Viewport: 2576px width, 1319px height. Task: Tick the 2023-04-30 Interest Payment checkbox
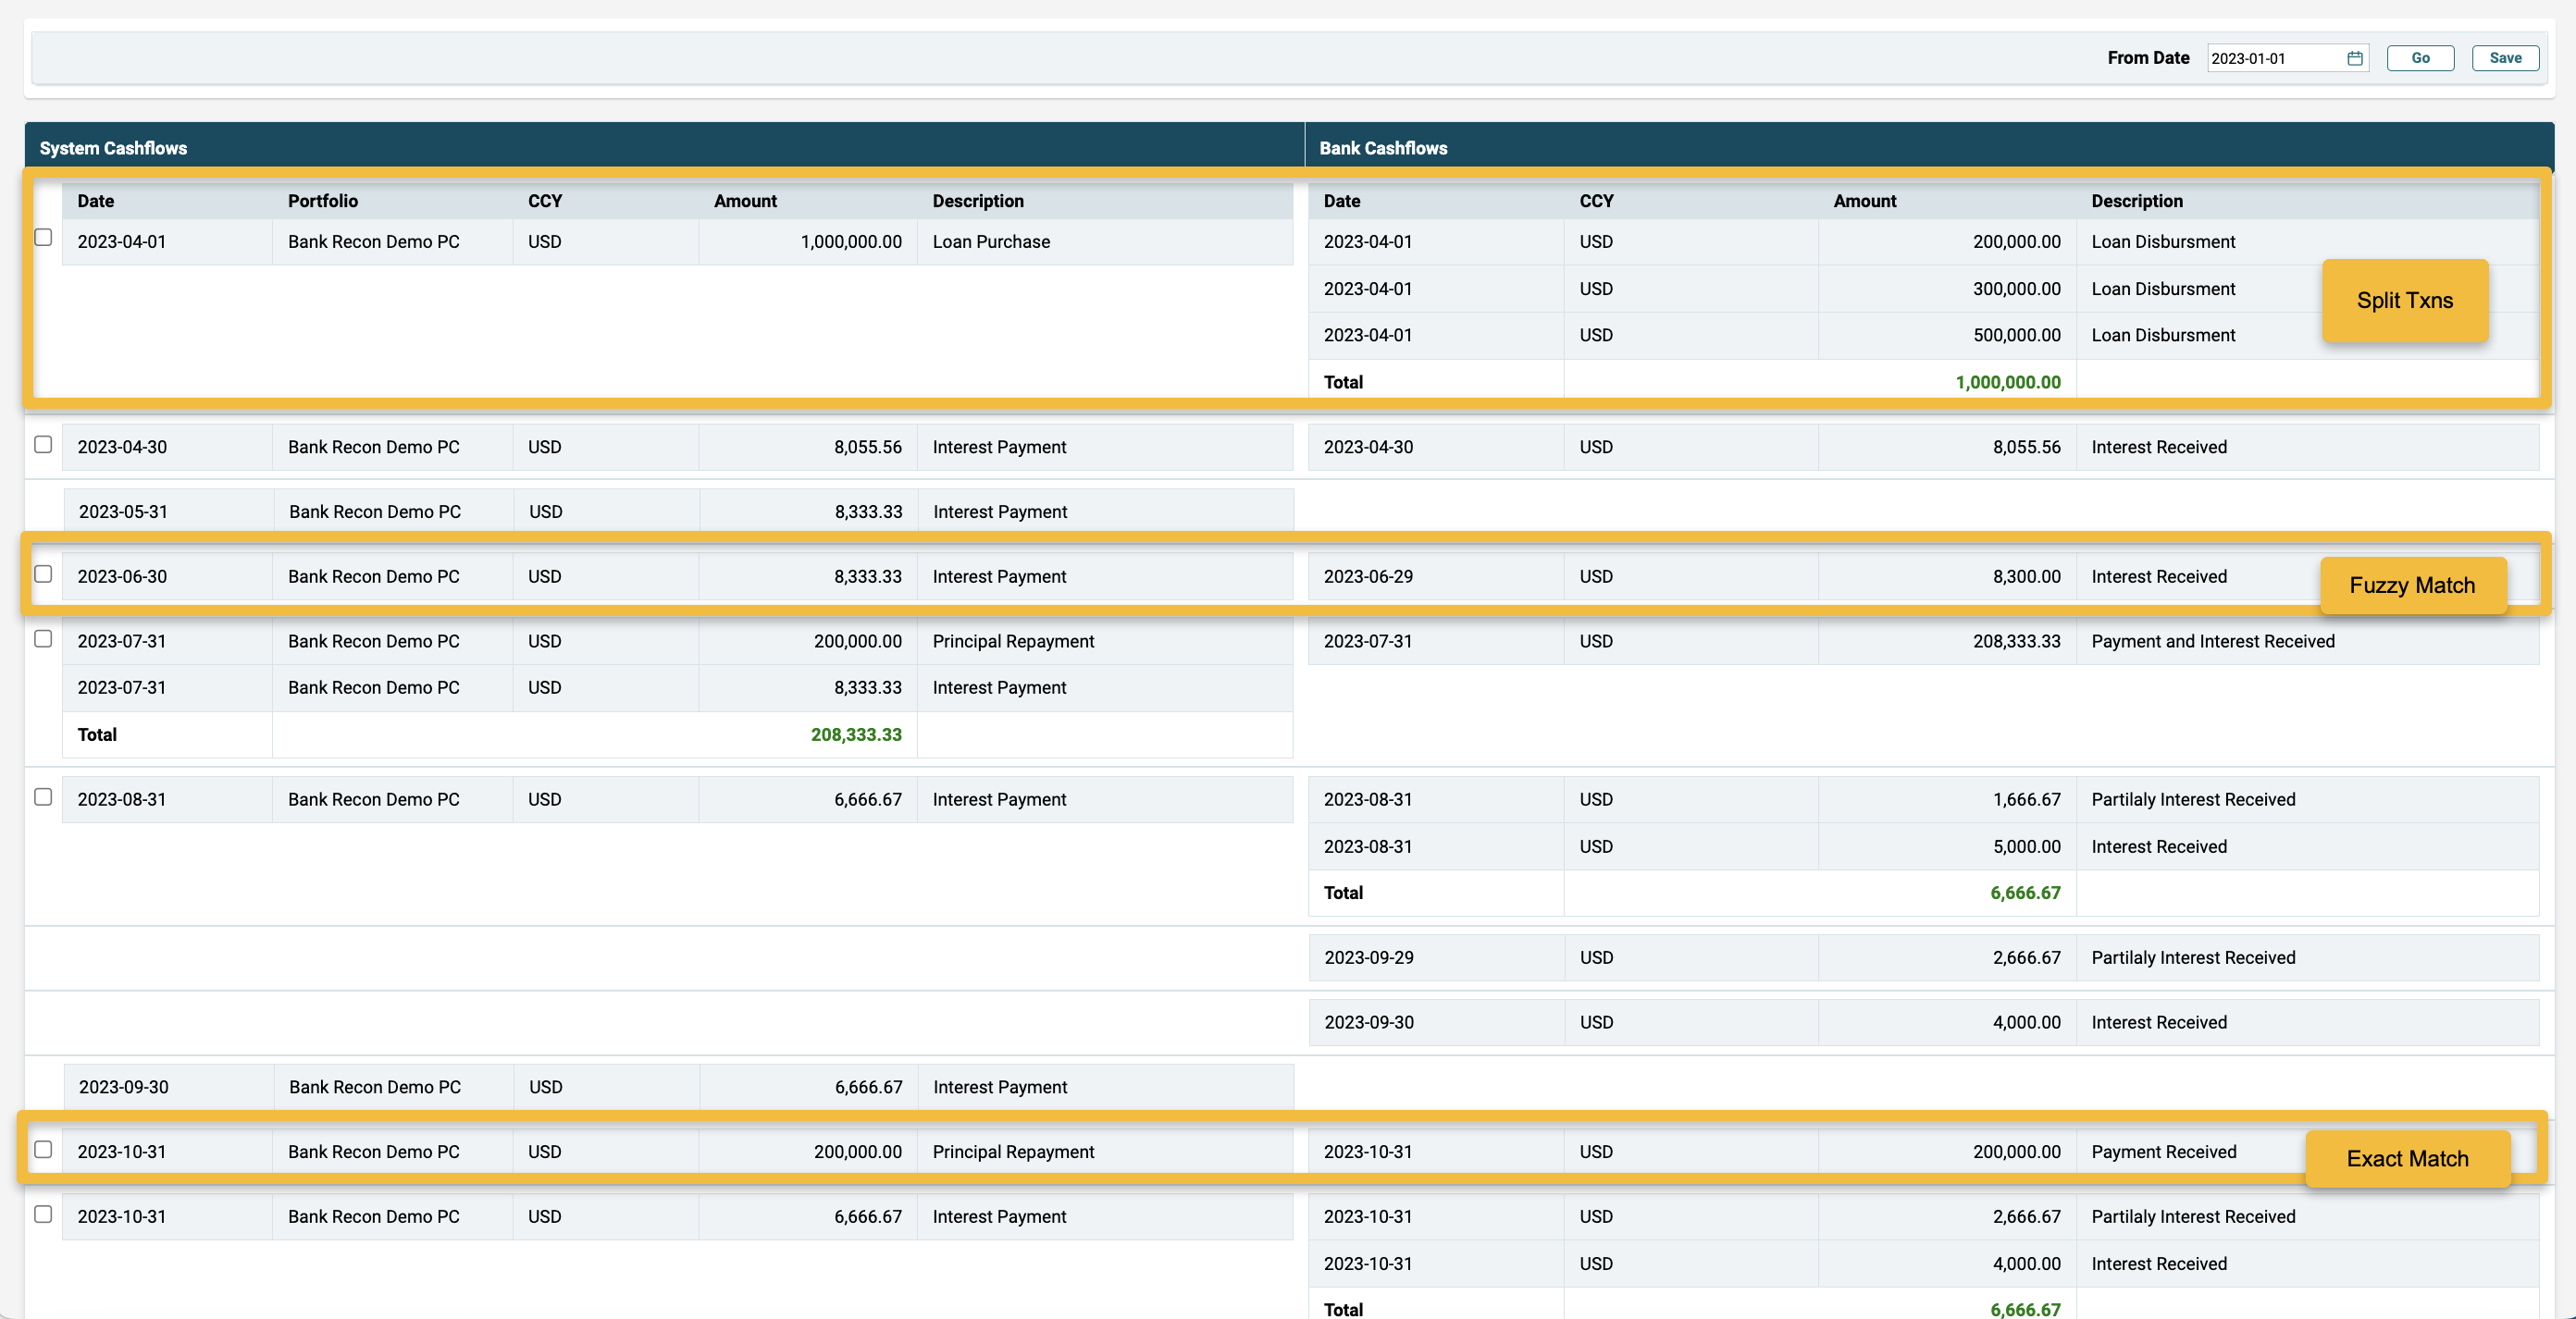click(x=43, y=444)
